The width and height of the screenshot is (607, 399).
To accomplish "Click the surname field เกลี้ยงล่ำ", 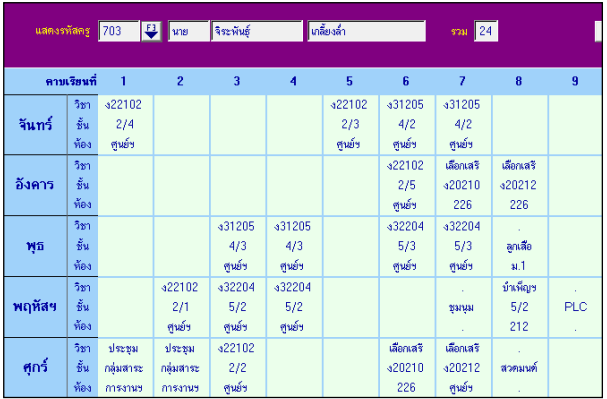I will [x=367, y=31].
